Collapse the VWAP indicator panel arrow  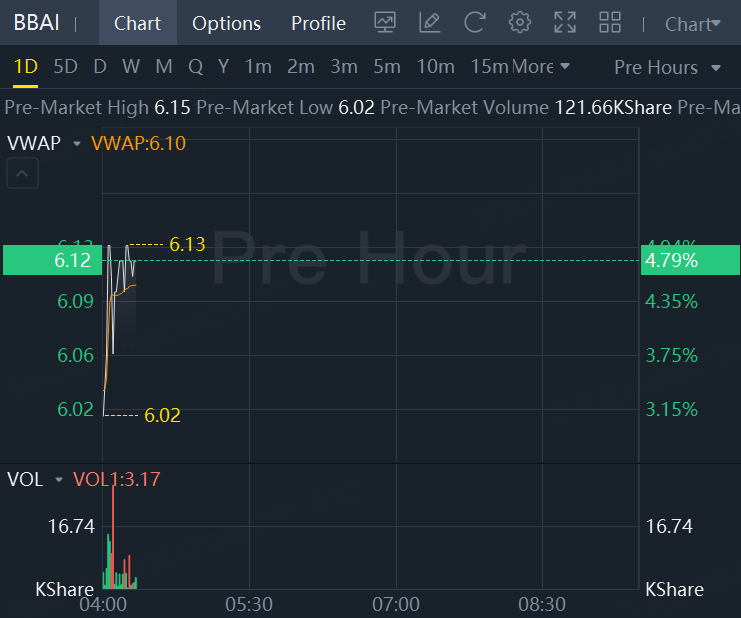point(24,175)
